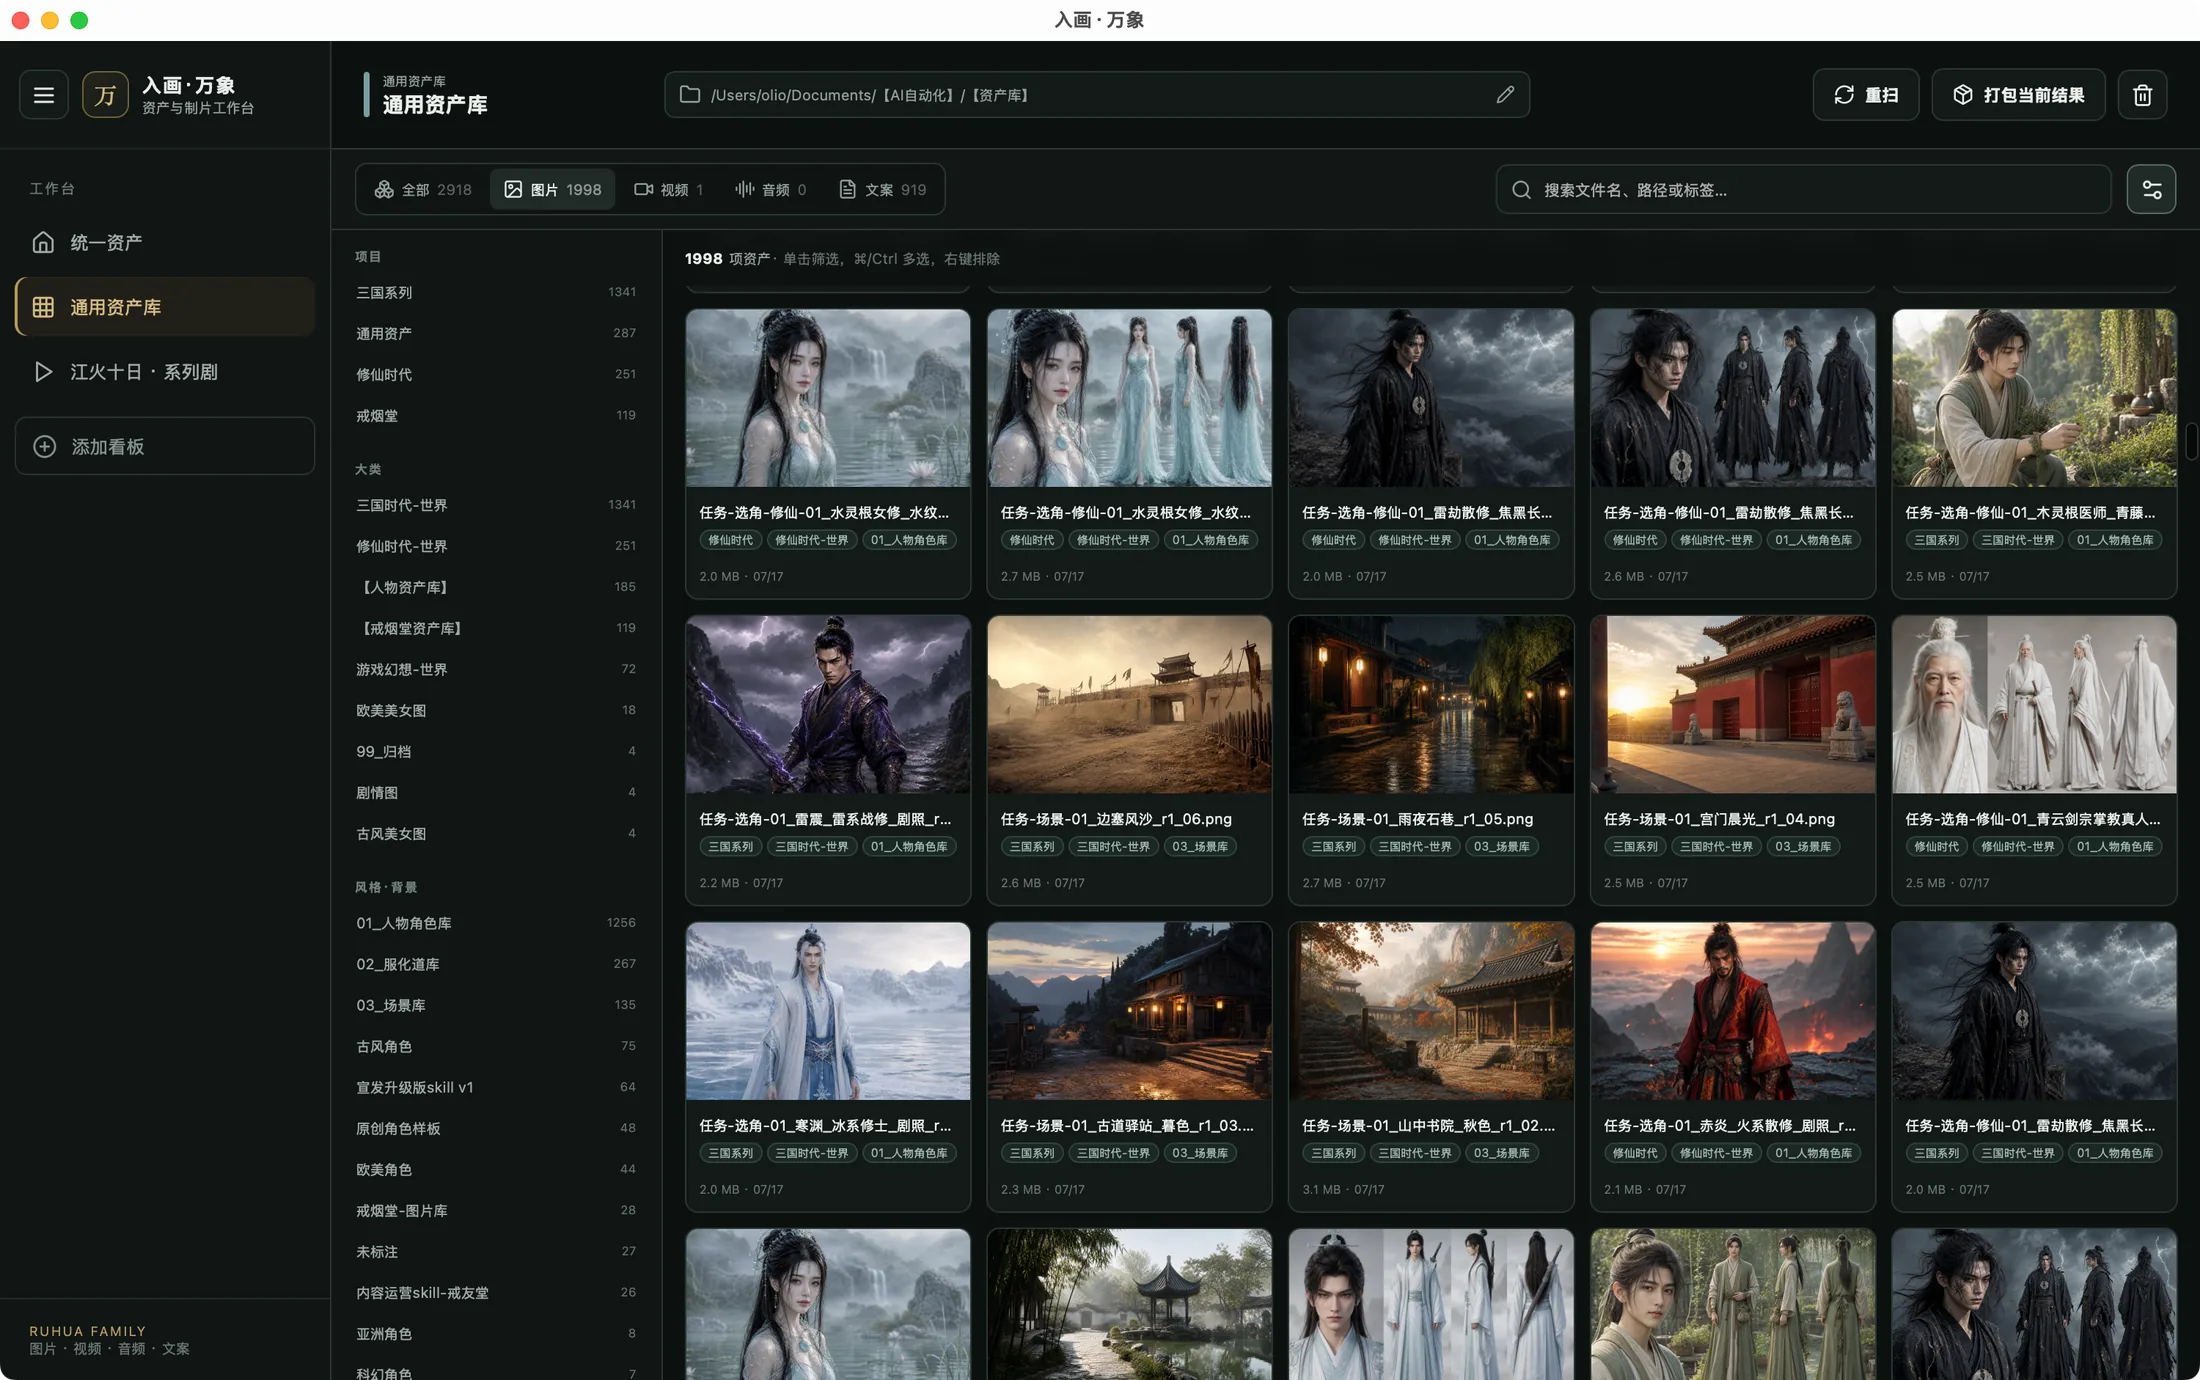2200x1380 pixels.
Task: Click the folder icon in the path bar
Action: (x=690, y=95)
